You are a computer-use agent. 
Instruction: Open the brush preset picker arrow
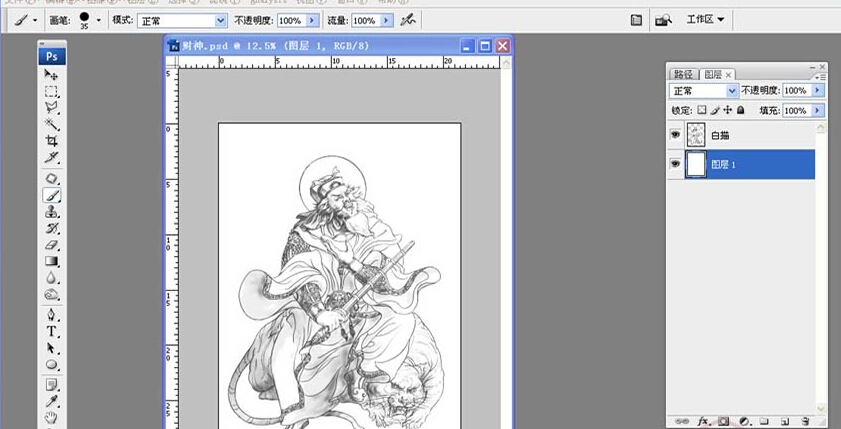pos(99,21)
